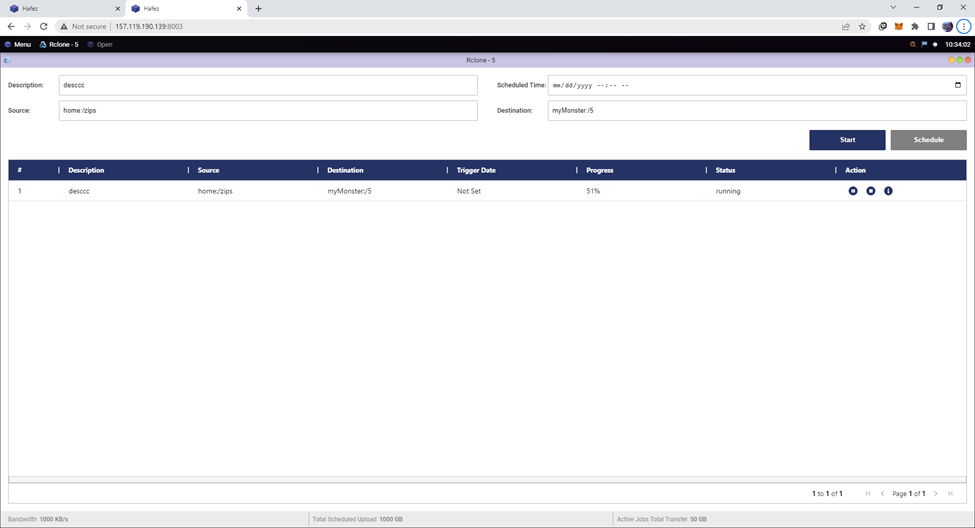Sort by the Status column header
The height and width of the screenshot is (528, 975).
pyautogui.click(x=725, y=170)
